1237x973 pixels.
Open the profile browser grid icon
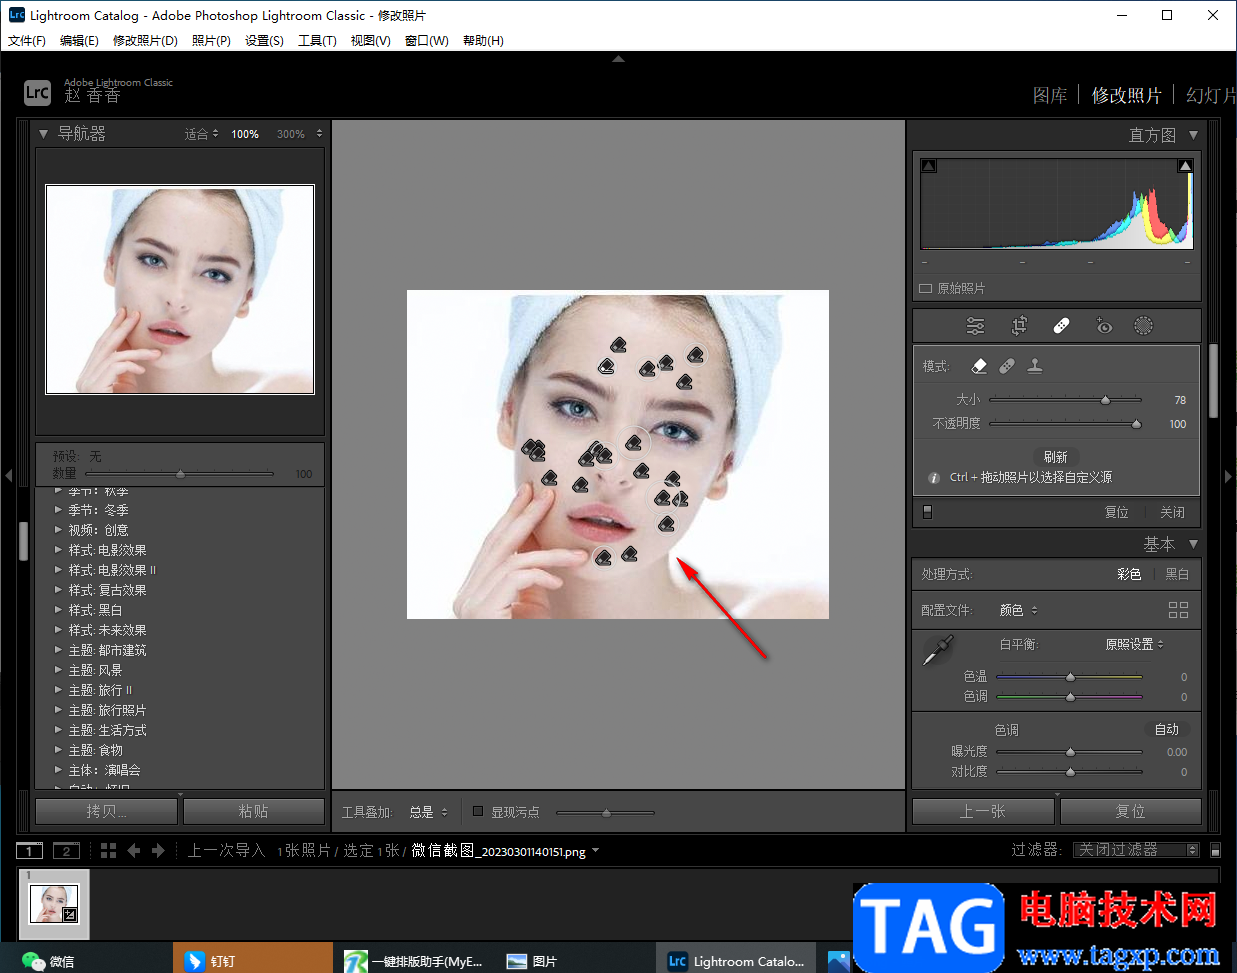coord(1178,610)
